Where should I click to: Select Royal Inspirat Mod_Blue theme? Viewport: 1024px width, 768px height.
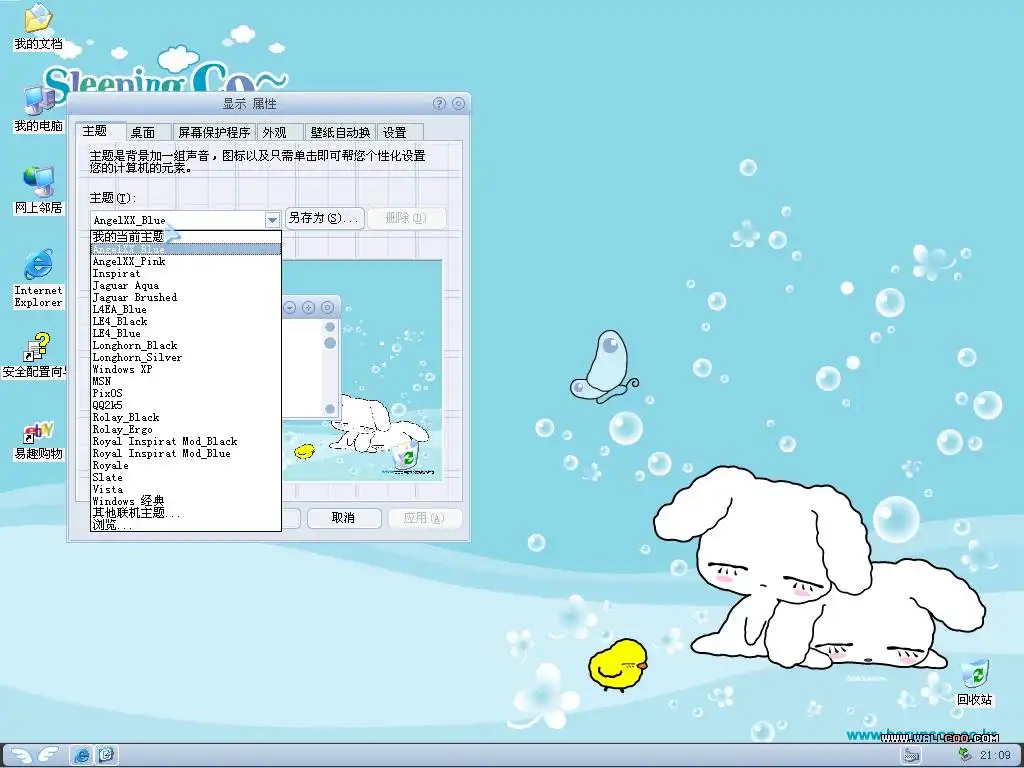point(185,453)
